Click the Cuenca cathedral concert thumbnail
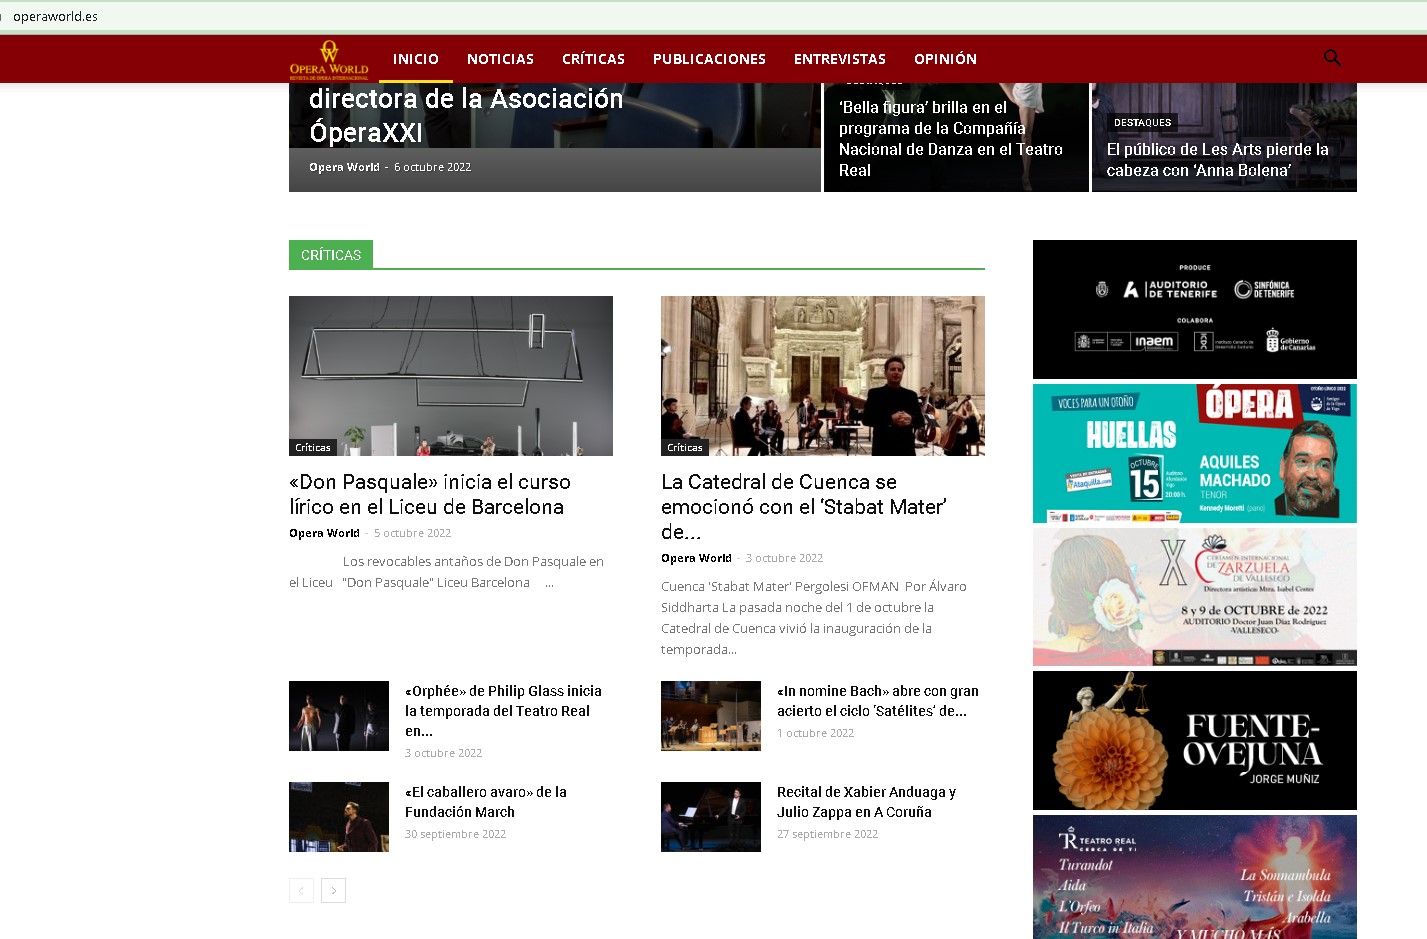Image resolution: width=1427 pixels, height=939 pixels. click(x=823, y=376)
